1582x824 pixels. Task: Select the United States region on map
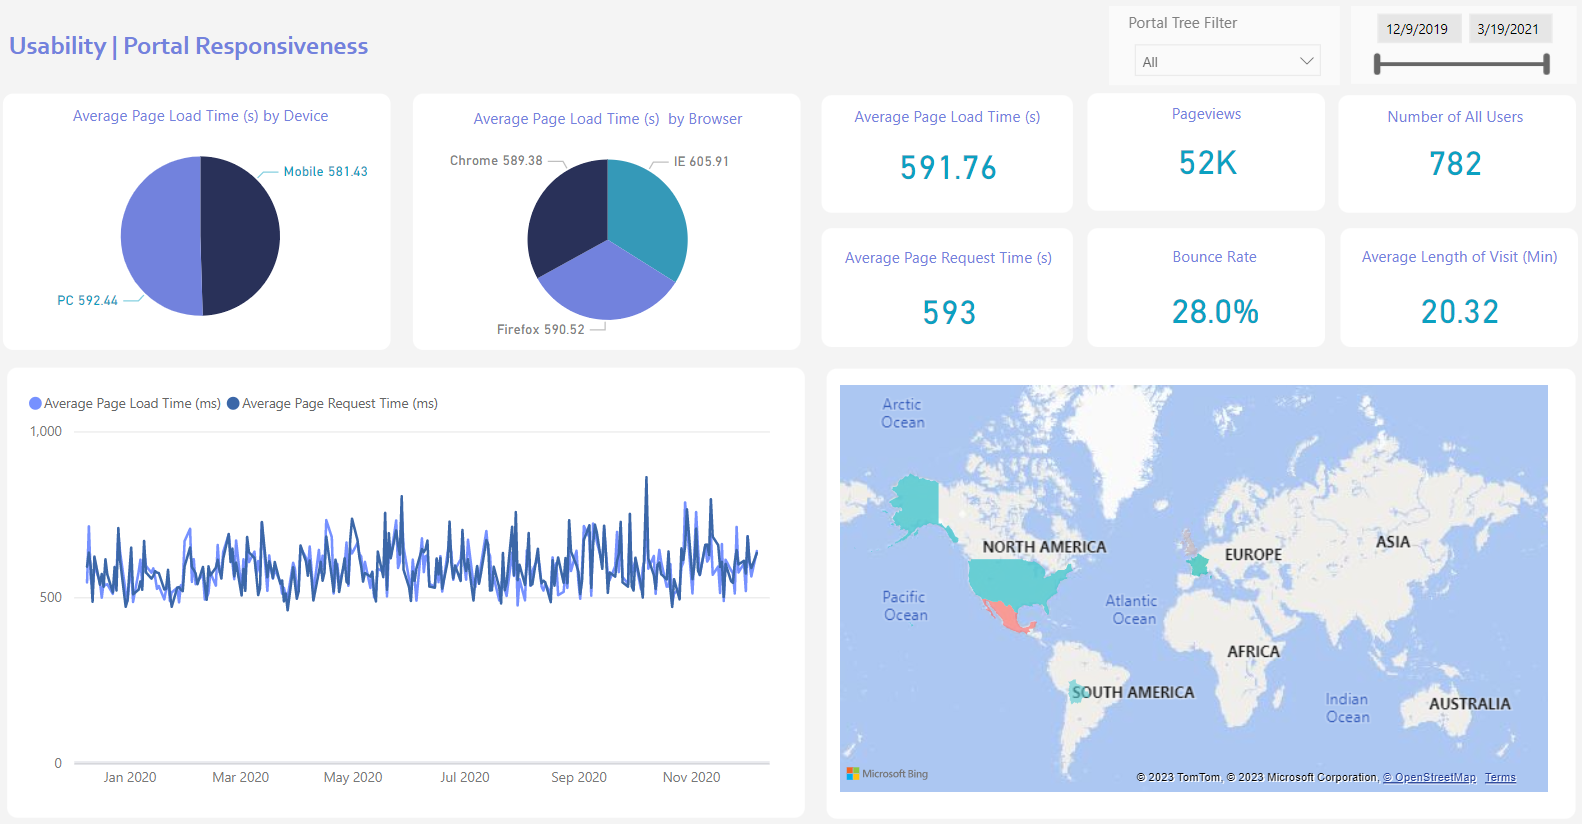(x=1015, y=580)
